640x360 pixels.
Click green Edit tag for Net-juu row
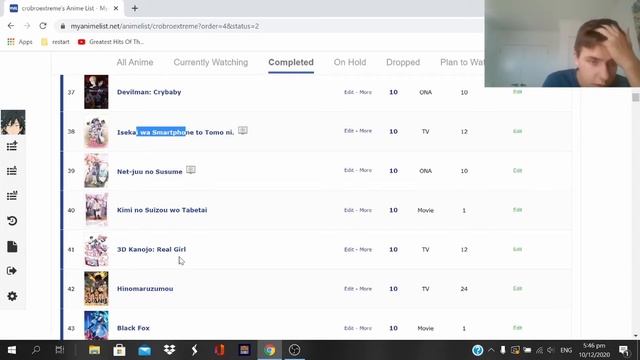coord(518,171)
